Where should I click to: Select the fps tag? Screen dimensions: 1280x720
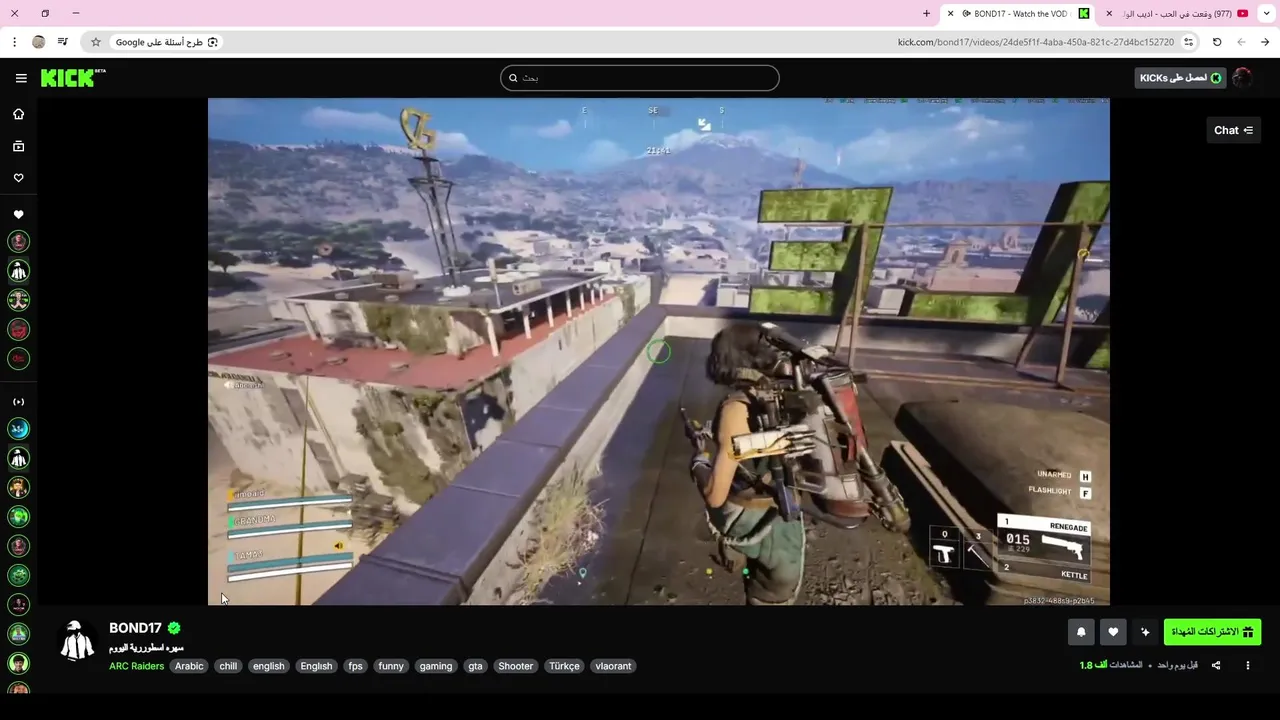click(355, 666)
